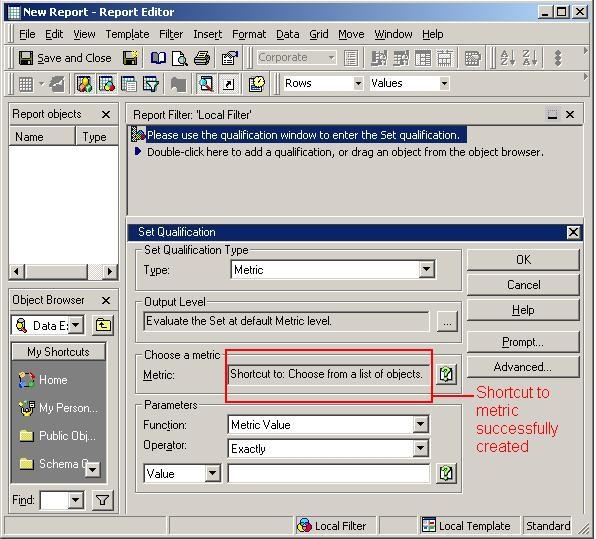
Task: Click the vertical drill arrows icon
Action: 558,58
